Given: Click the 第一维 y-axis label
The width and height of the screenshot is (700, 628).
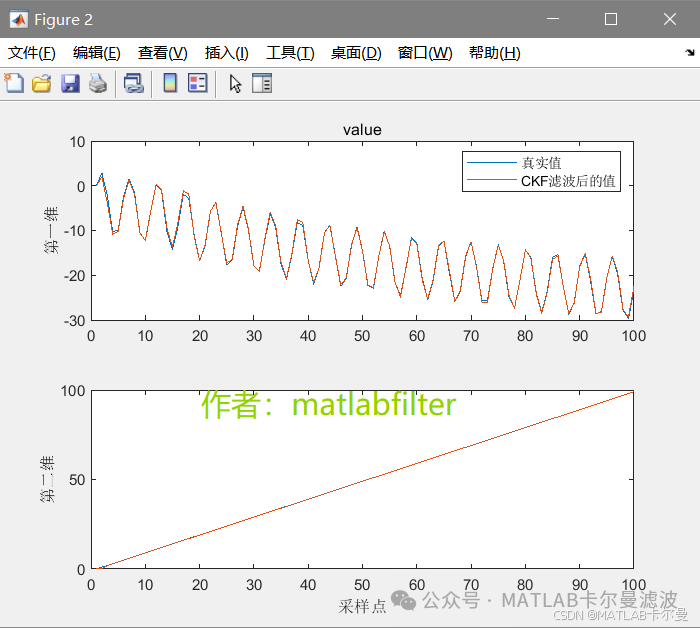Looking at the screenshot, I should (x=51, y=230).
